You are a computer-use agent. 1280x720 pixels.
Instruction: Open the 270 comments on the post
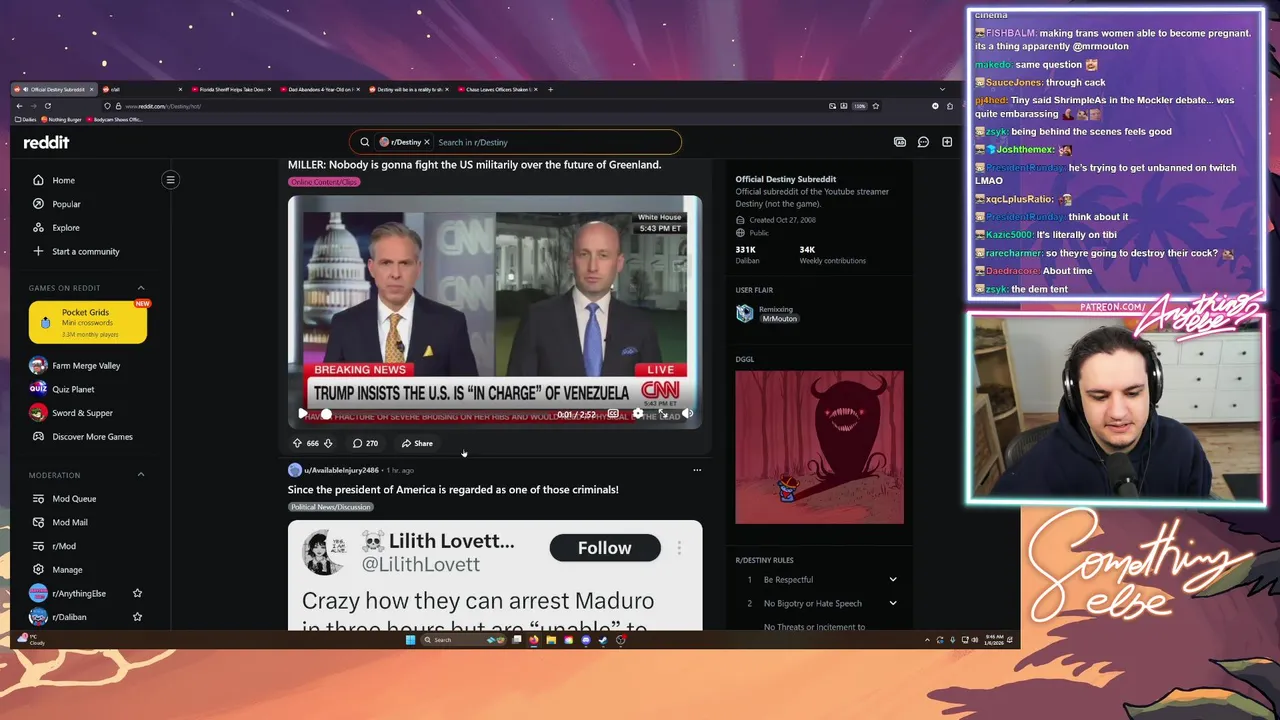(365, 443)
